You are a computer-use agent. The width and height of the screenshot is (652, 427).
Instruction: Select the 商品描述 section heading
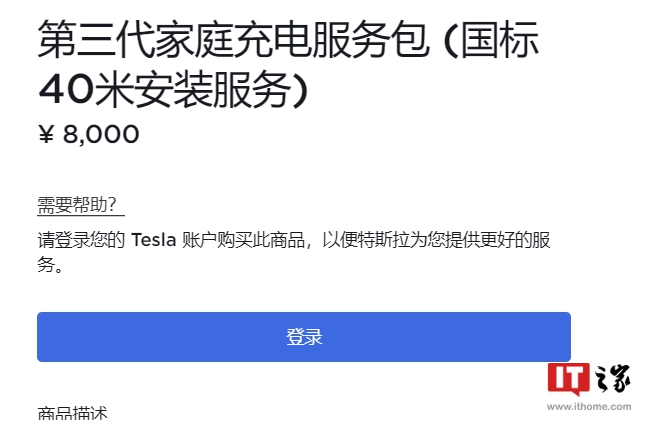[72, 414]
